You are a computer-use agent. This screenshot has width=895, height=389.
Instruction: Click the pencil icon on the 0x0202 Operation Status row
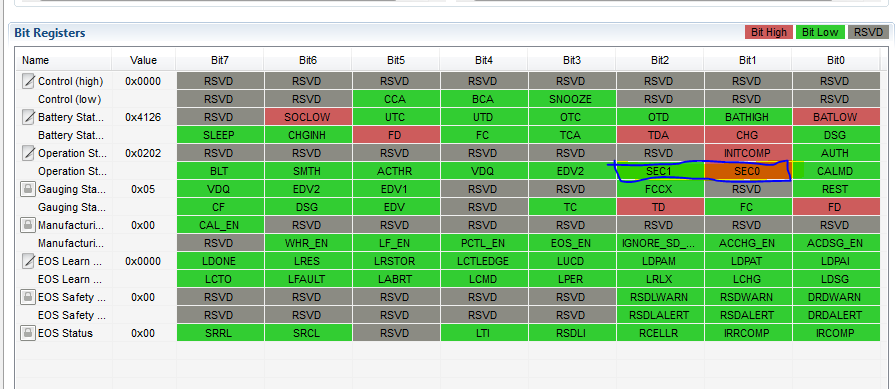tap(28, 153)
